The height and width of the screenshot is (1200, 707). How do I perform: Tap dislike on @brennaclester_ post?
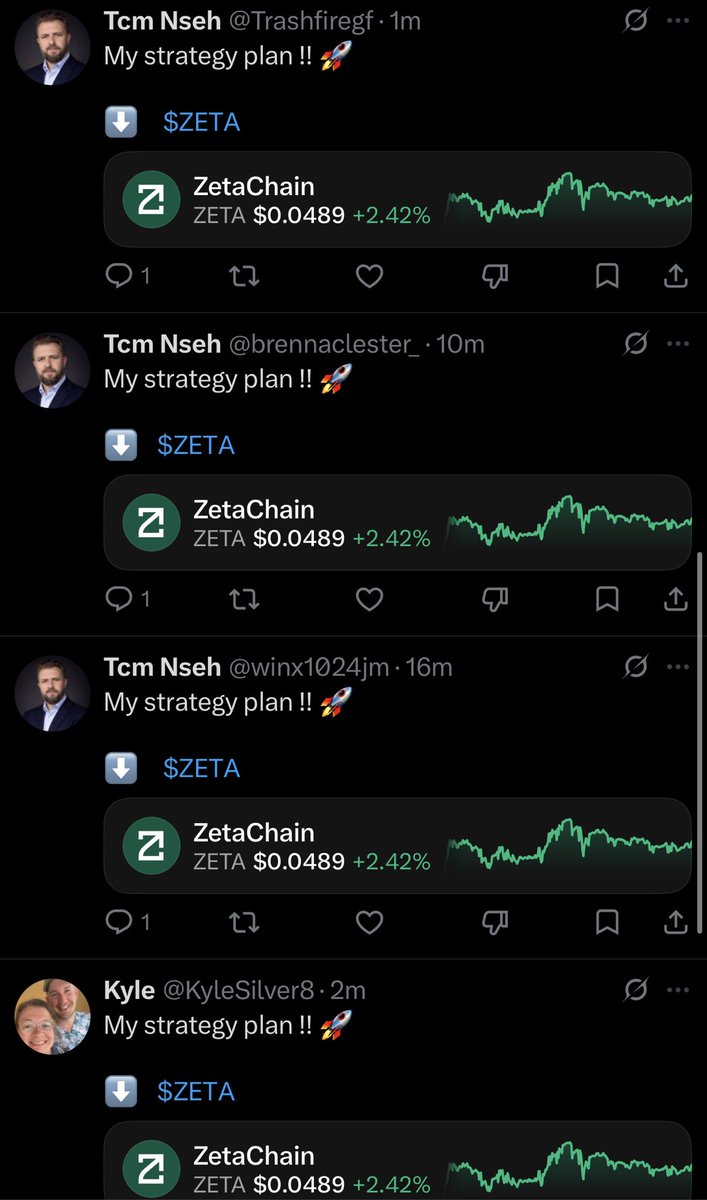[496, 598]
